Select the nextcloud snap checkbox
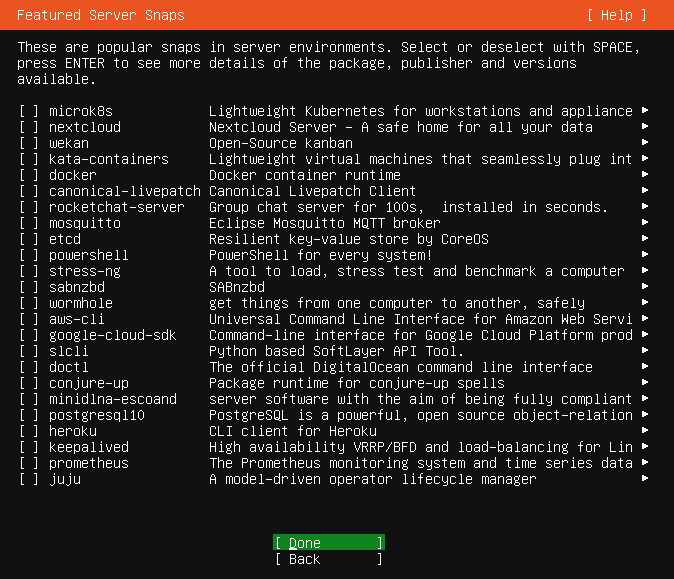Screen dimensions: 674x579 tap(29, 127)
